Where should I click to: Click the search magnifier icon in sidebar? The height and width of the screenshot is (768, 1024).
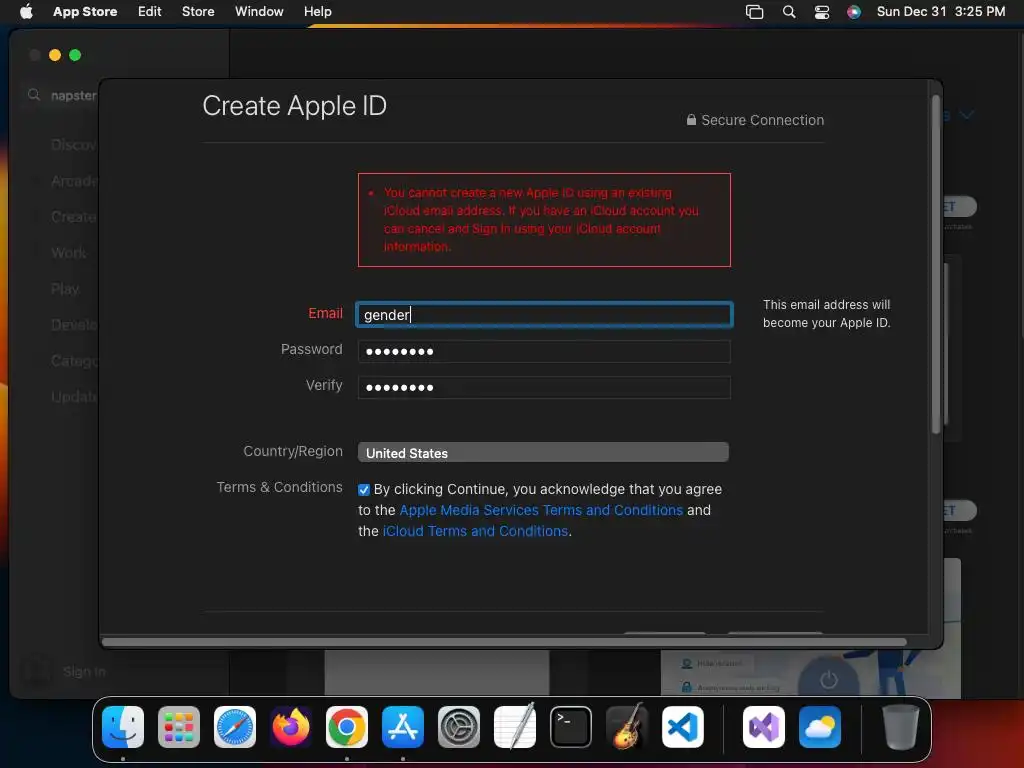pyautogui.click(x=34, y=95)
